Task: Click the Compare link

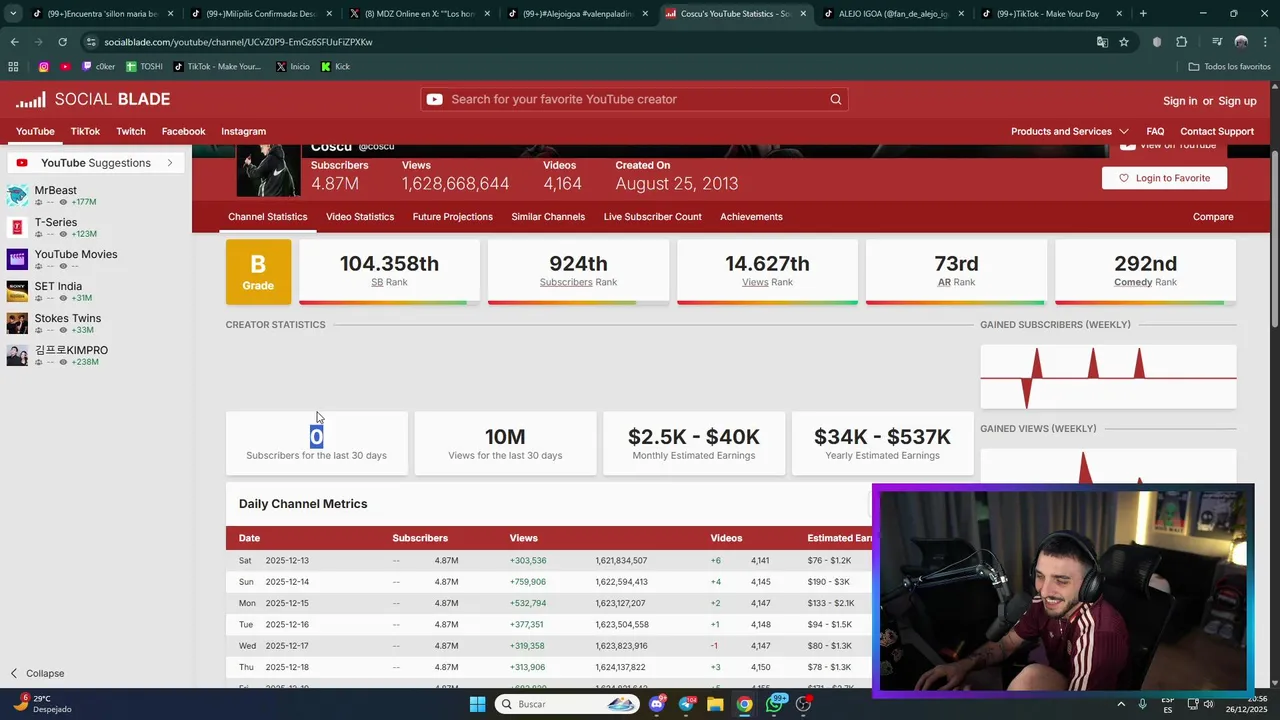Action: click(1213, 216)
